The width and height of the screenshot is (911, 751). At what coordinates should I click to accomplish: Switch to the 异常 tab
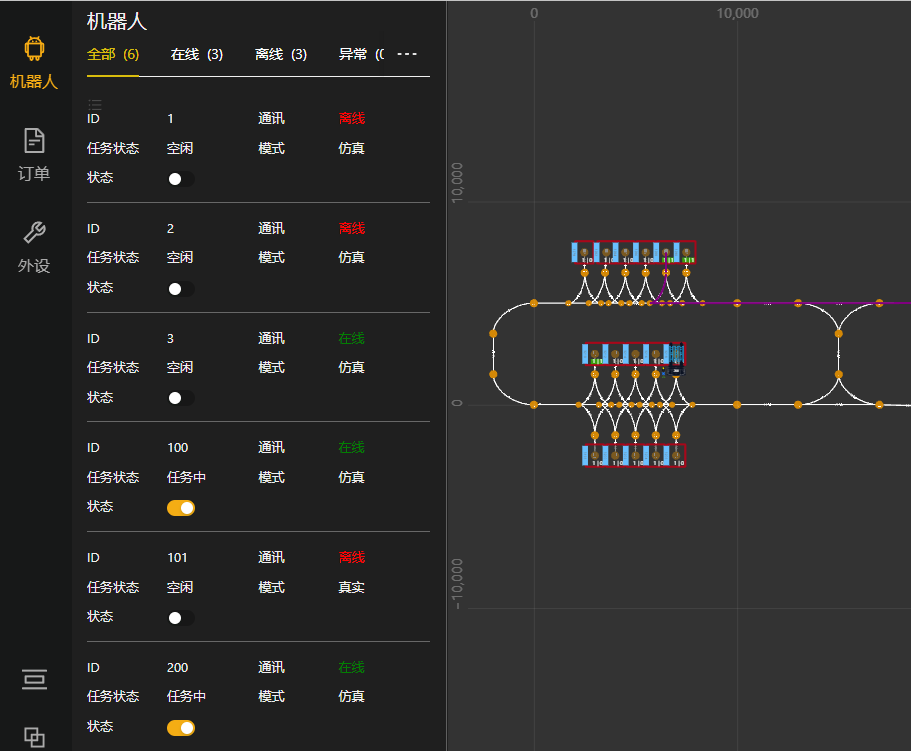point(361,55)
